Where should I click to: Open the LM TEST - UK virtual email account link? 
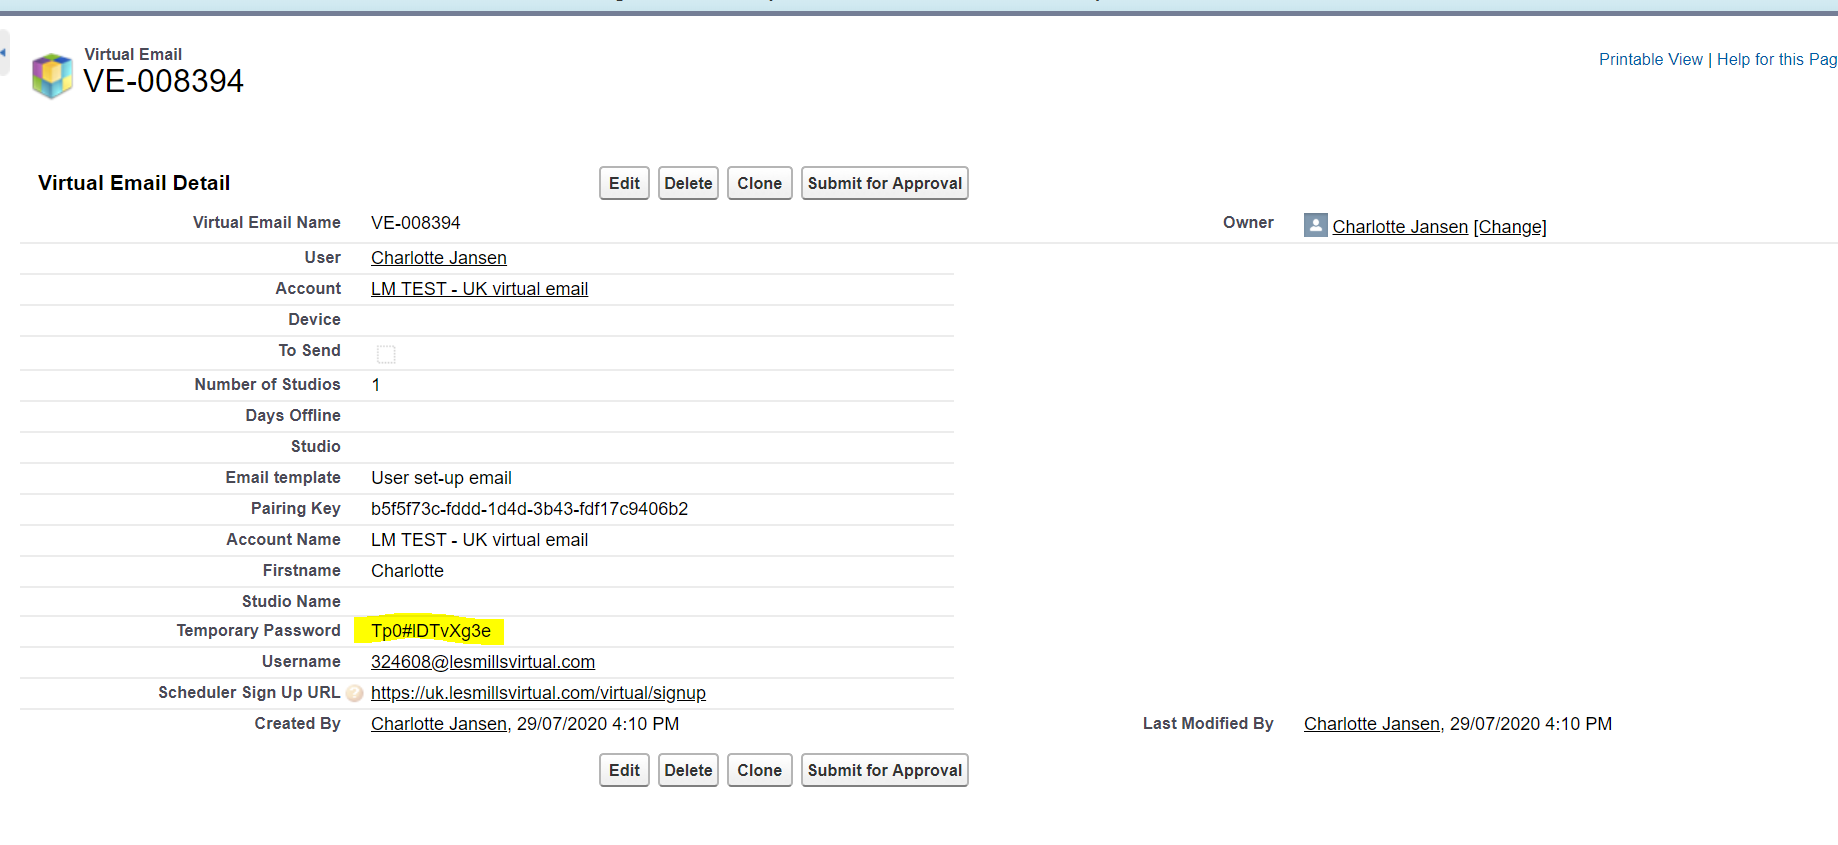[x=479, y=289]
